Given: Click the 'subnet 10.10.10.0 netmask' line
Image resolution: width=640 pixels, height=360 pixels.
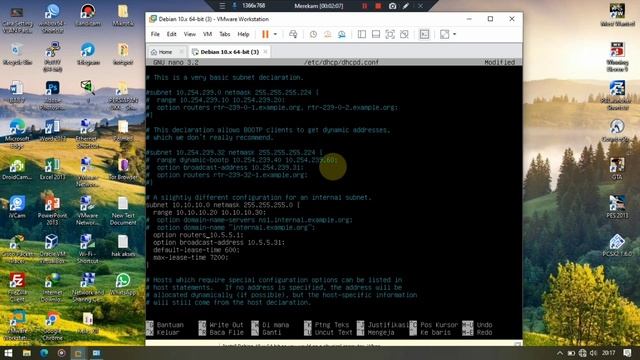Looking at the screenshot, I should pyautogui.click(x=223, y=205).
